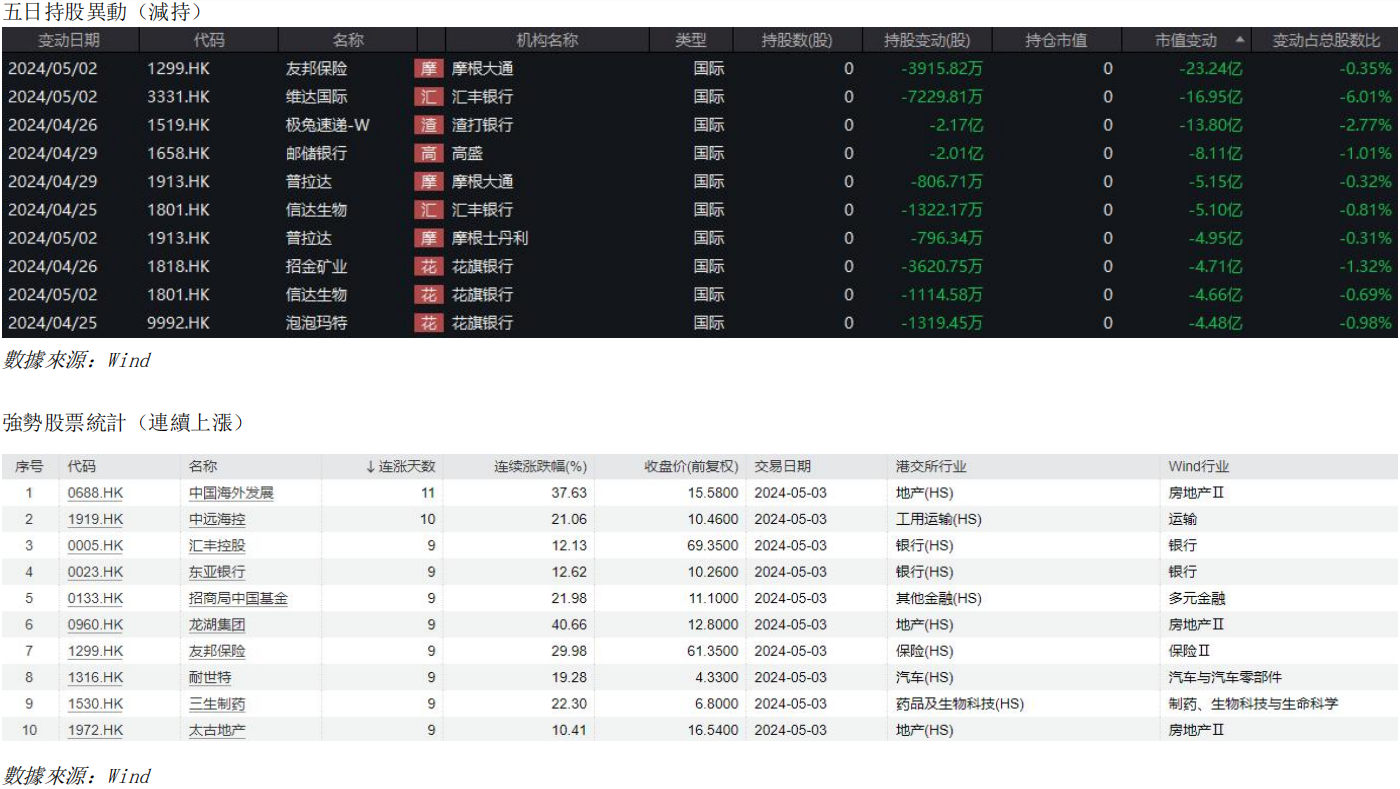Open the 中远海控 name link

click(217, 519)
